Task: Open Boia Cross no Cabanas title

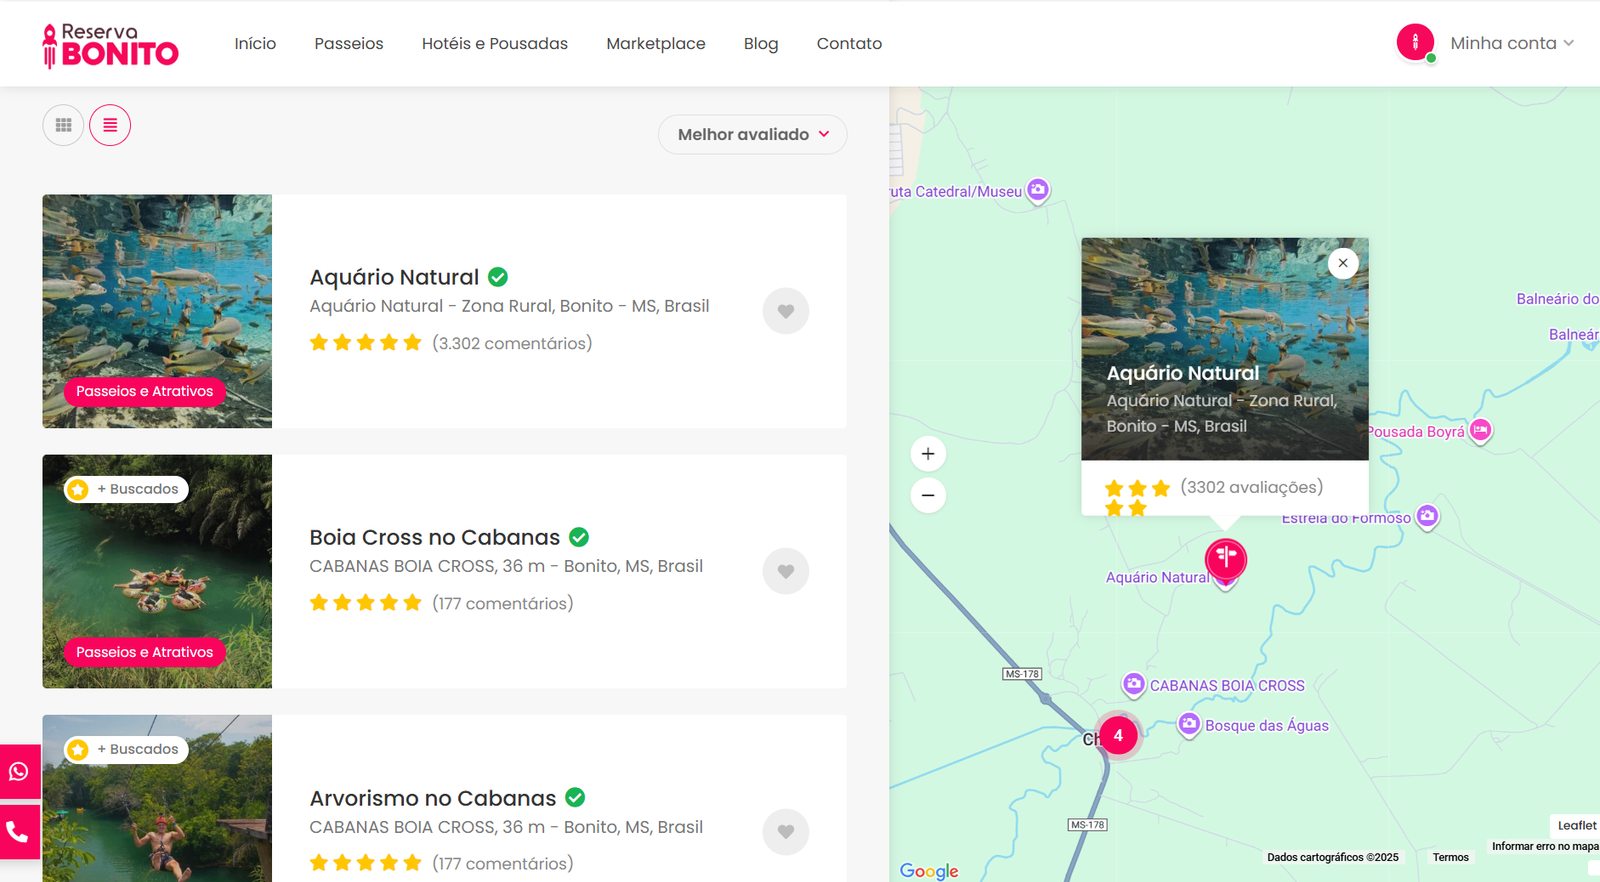Action: pyautogui.click(x=435, y=537)
